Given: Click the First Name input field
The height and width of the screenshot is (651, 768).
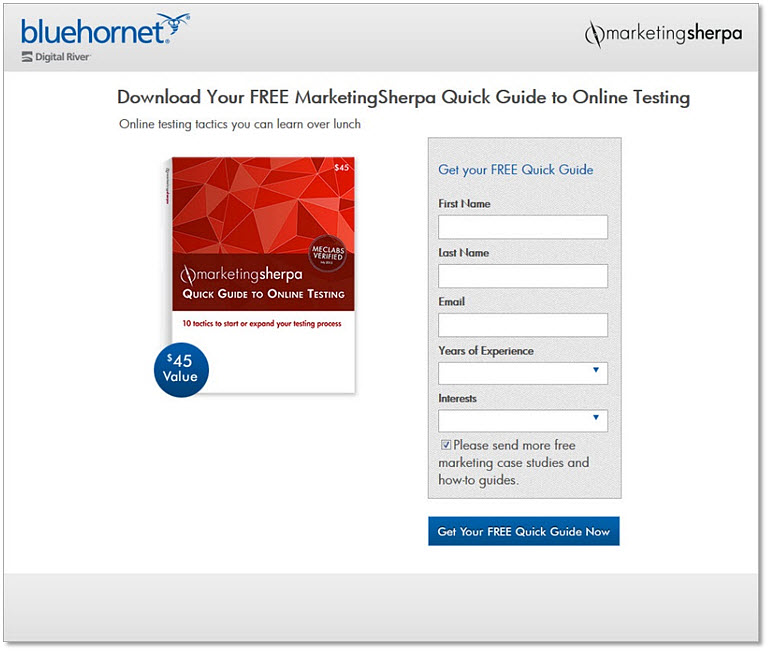Looking at the screenshot, I should 523,227.
